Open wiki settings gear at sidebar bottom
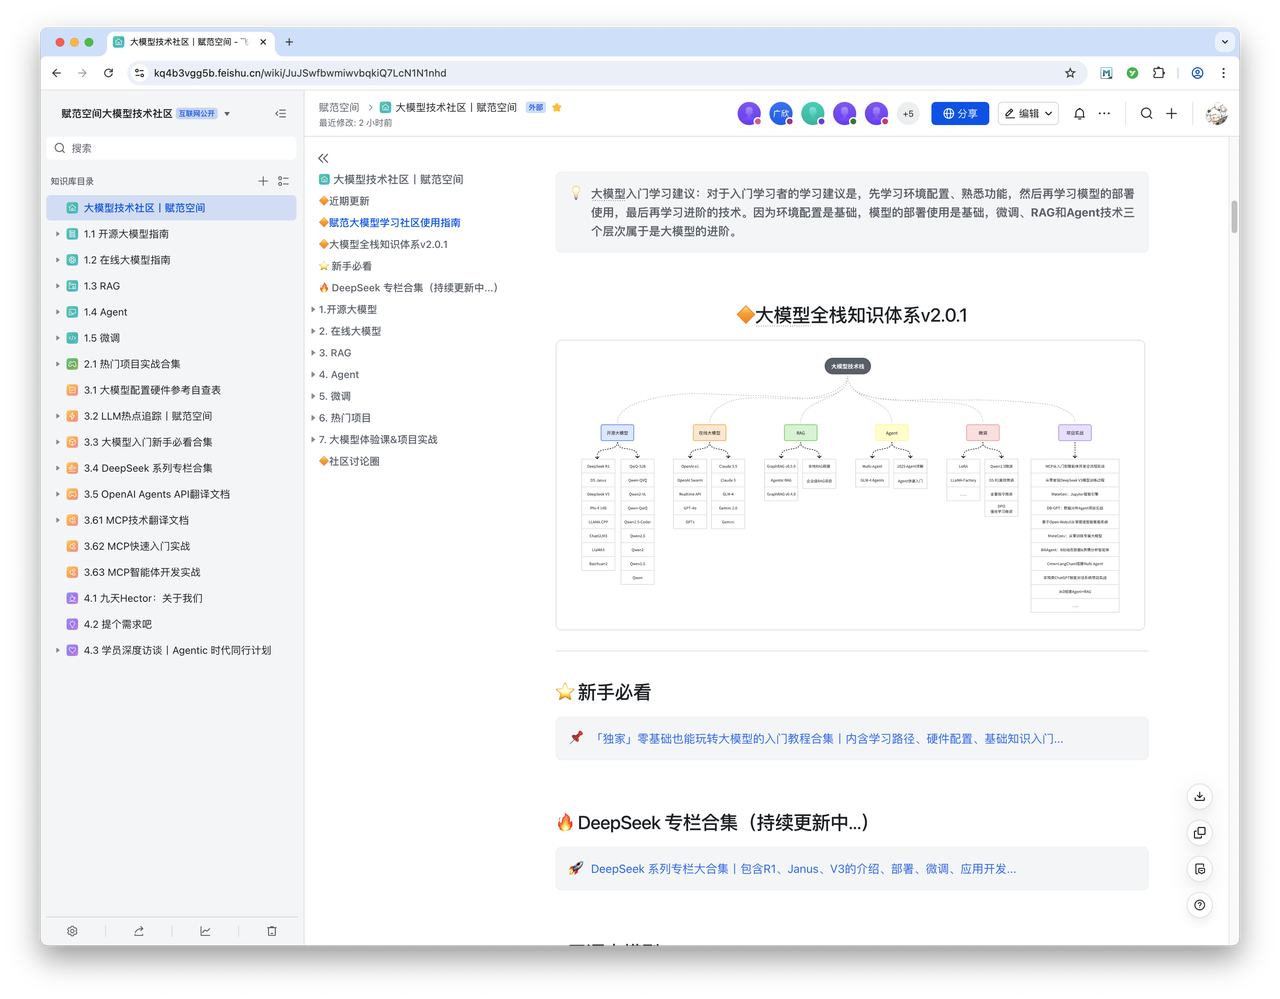Viewport: 1280px width, 999px height. [72, 931]
